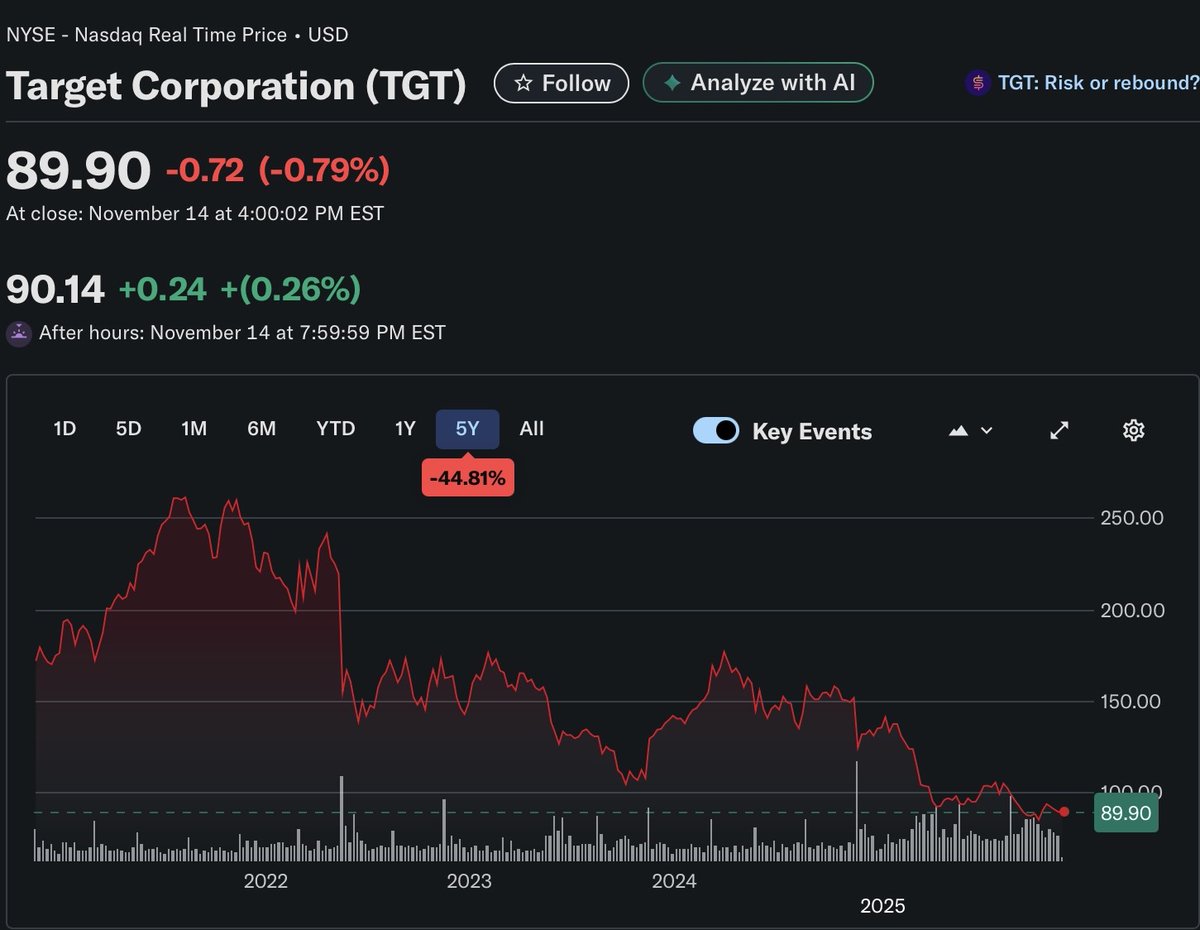
Task: Open the TGT: Risk or rebound? link
Action: coord(1097,83)
